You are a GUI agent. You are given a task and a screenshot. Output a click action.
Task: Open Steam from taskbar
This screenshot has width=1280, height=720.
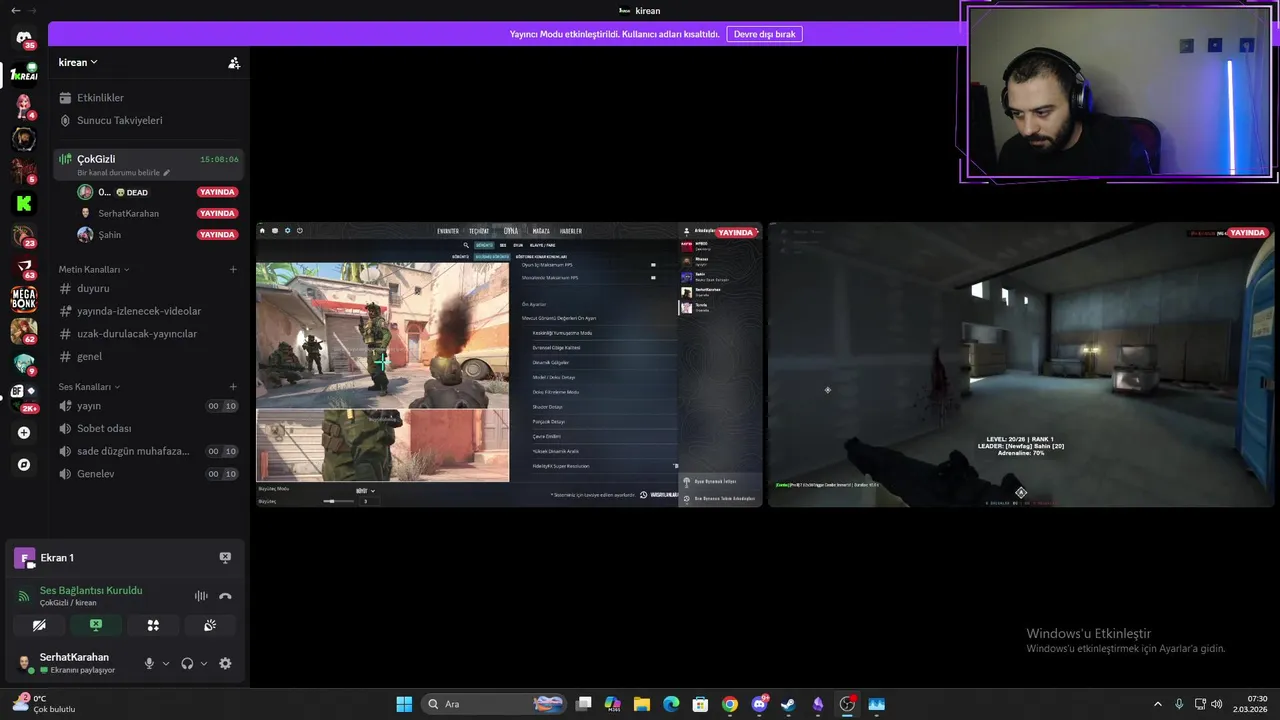[x=788, y=704]
